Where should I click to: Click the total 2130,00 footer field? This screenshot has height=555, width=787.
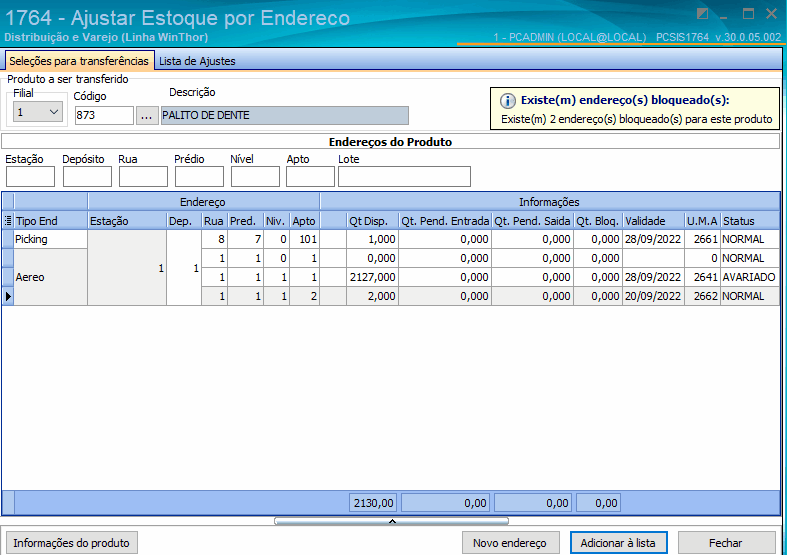click(372, 503)
